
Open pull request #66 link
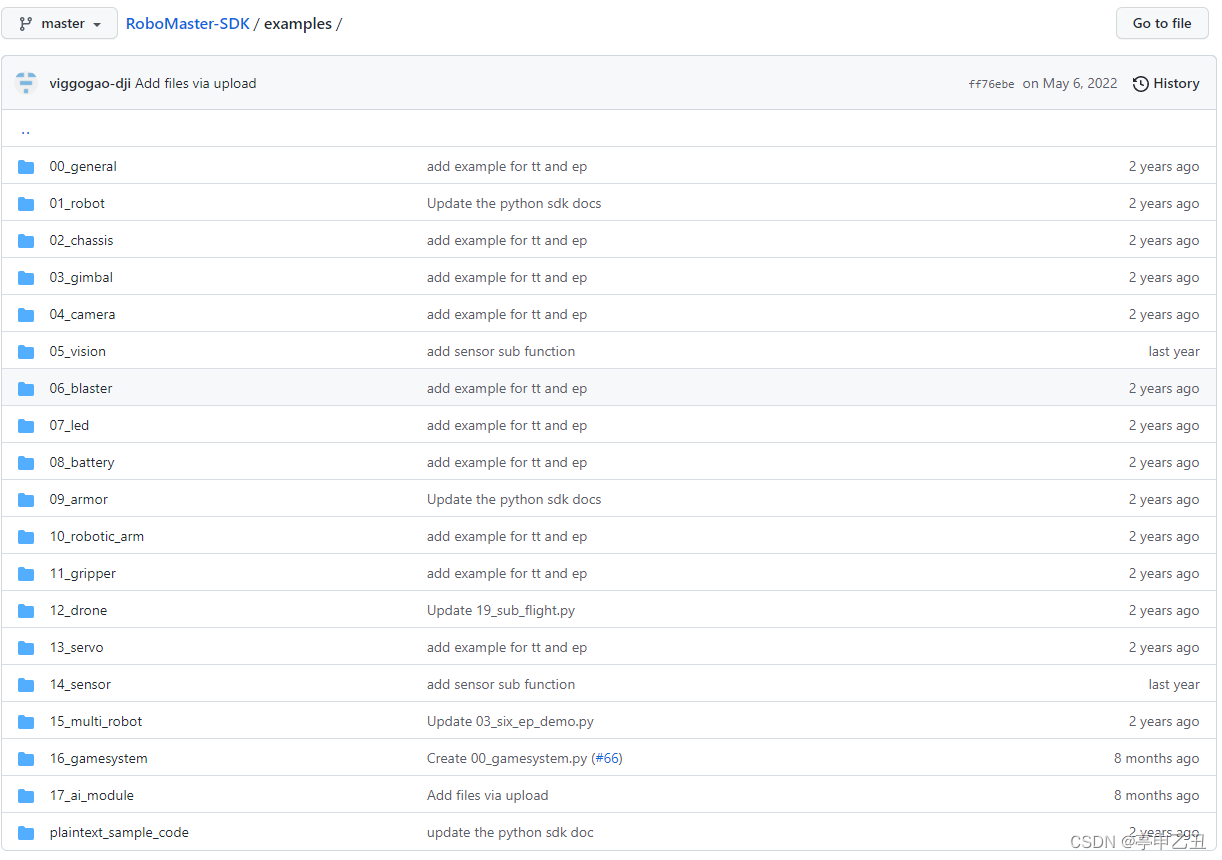(x=607, y=759)
